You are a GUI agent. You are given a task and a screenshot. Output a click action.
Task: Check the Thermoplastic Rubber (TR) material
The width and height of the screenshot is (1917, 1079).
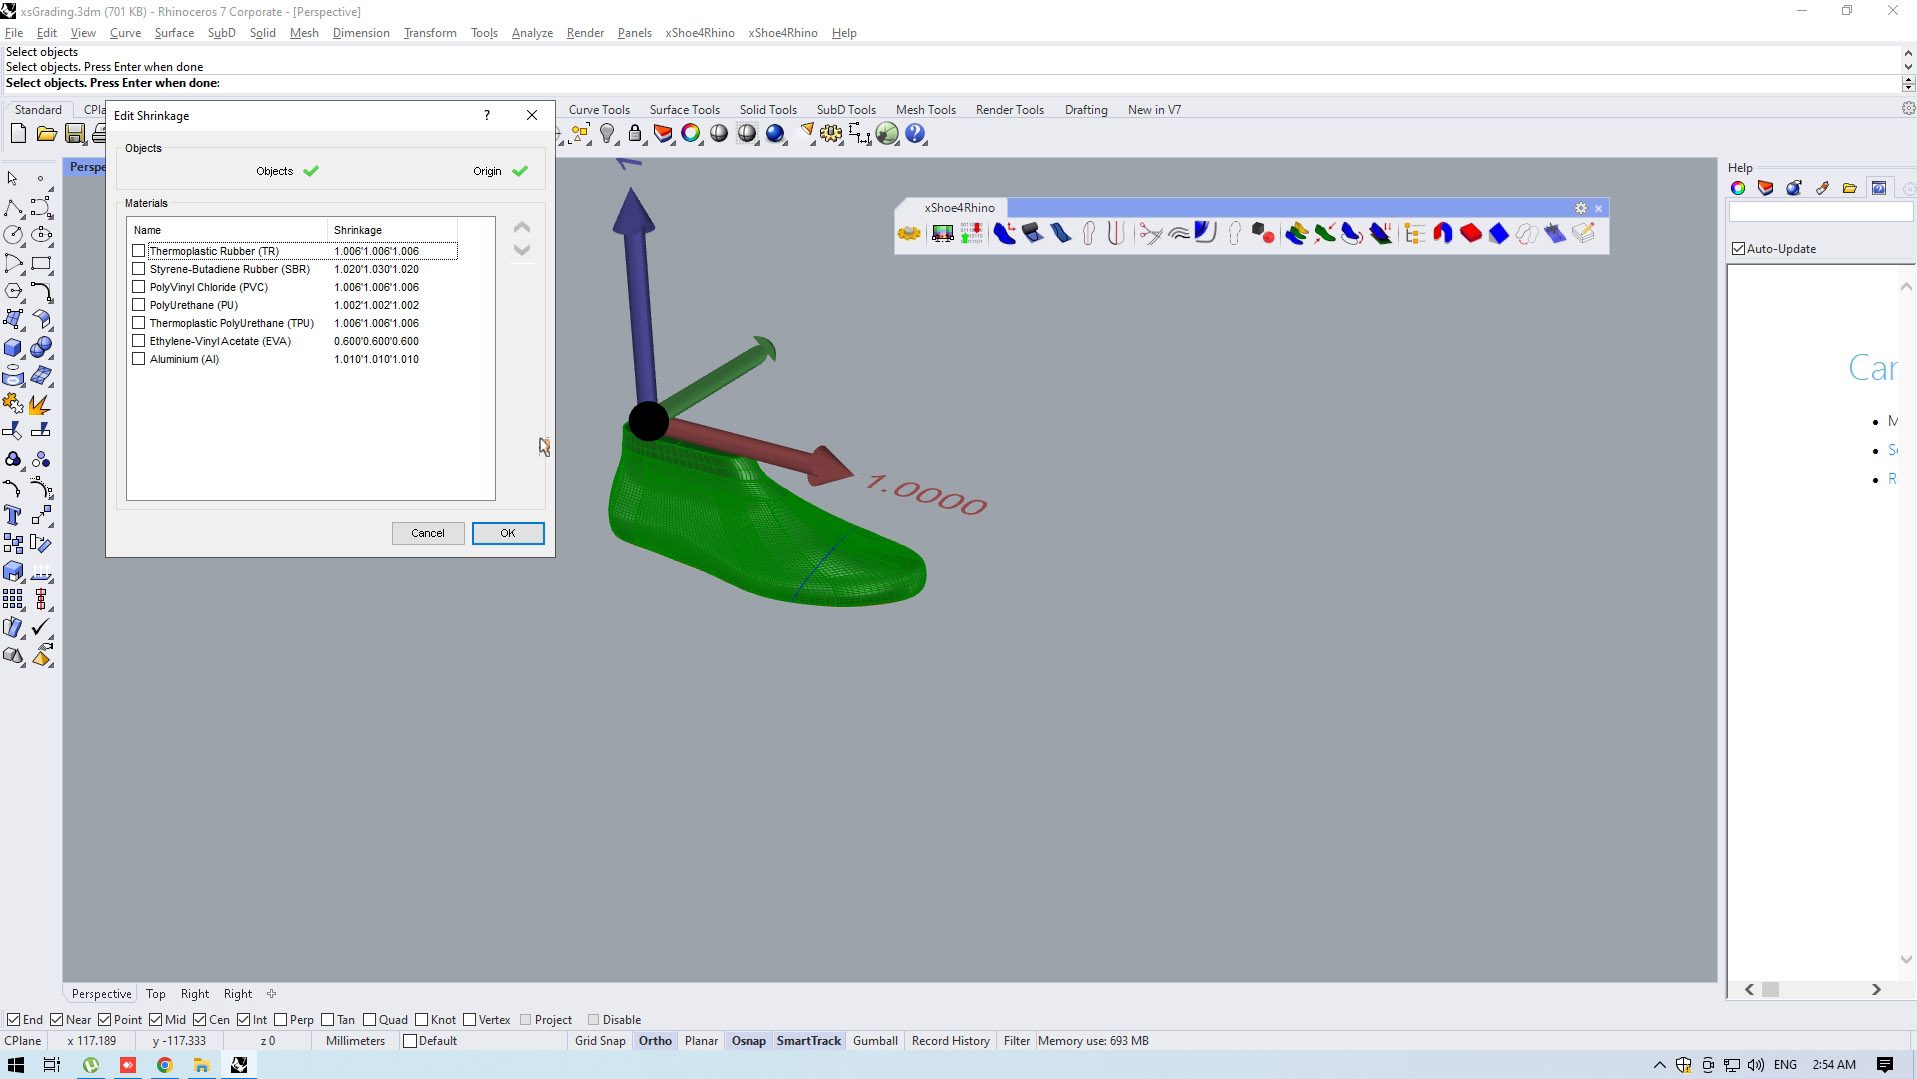pos(139,251)
